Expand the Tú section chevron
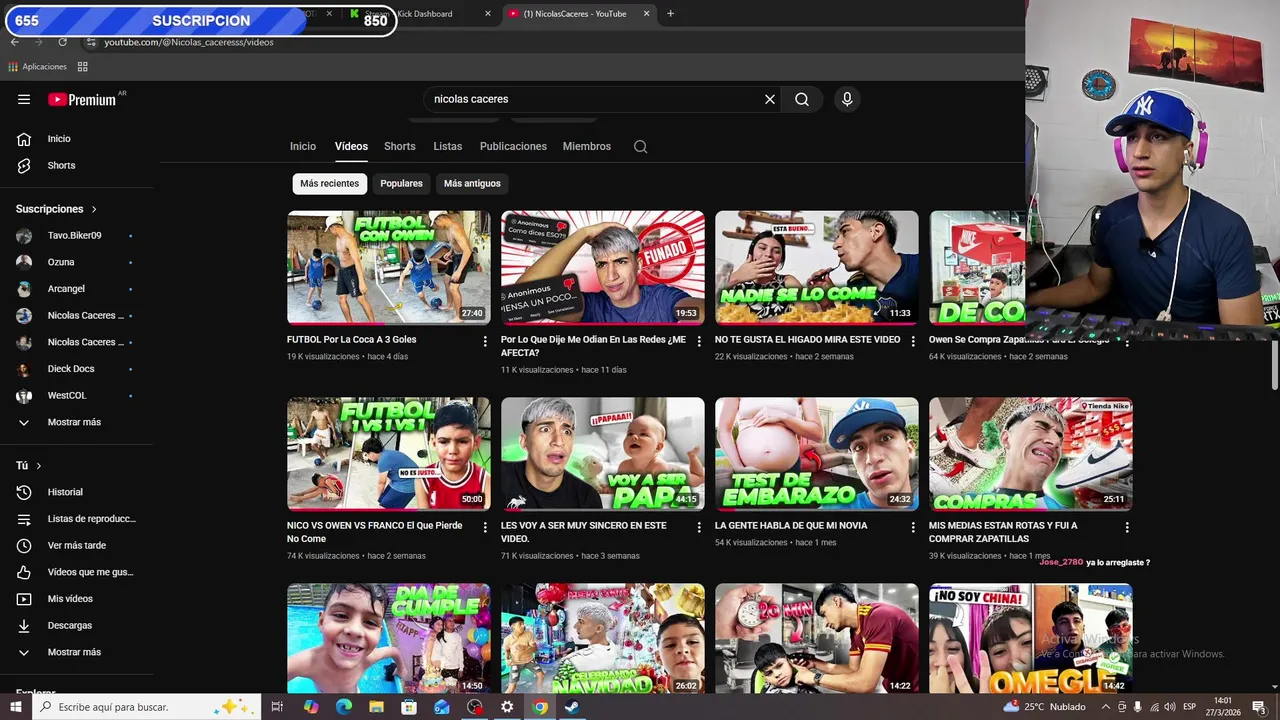The image size is (1280, 720). 39,466
